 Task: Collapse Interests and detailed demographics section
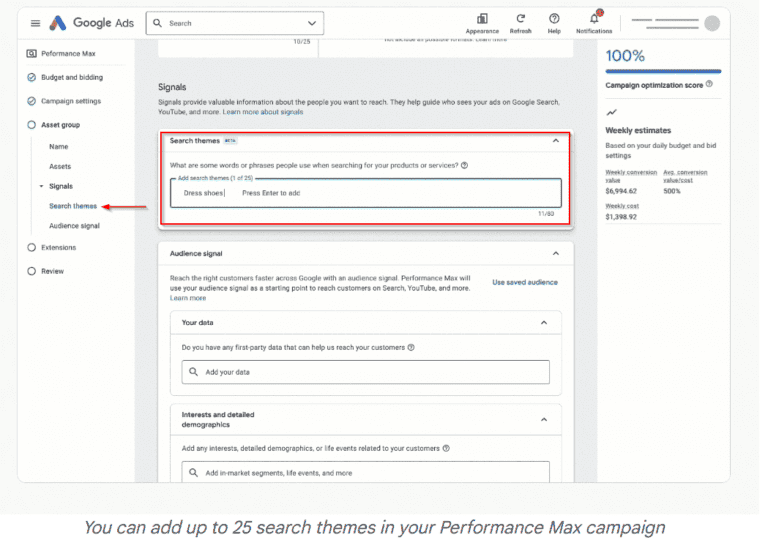(544, 420)
